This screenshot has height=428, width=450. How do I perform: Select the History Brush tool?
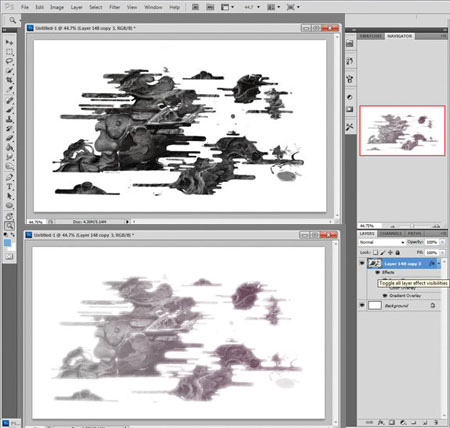click(9, 129)
